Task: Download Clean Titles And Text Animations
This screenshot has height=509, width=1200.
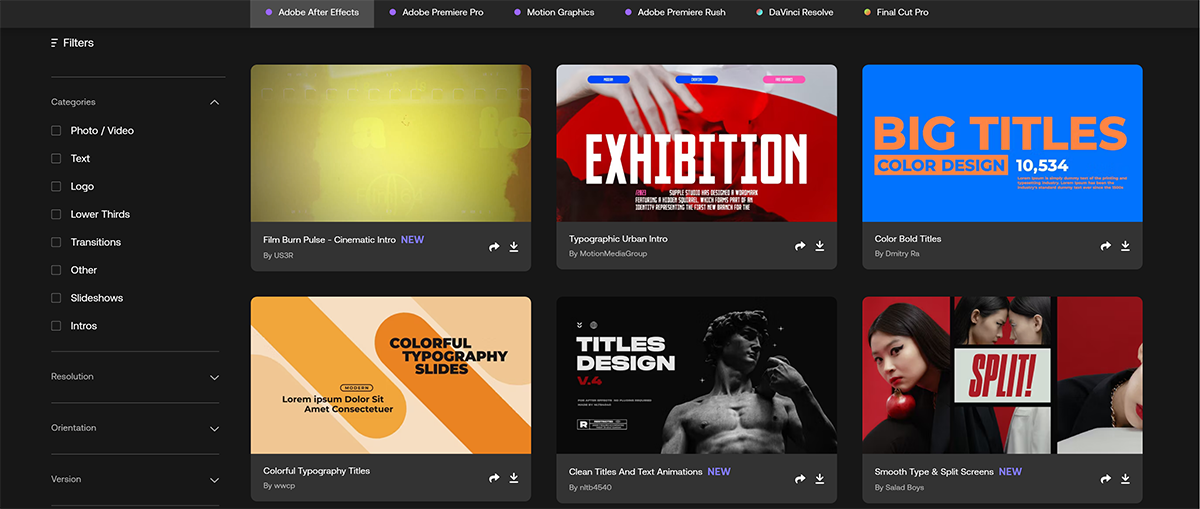Action: (x=820, y=478)
